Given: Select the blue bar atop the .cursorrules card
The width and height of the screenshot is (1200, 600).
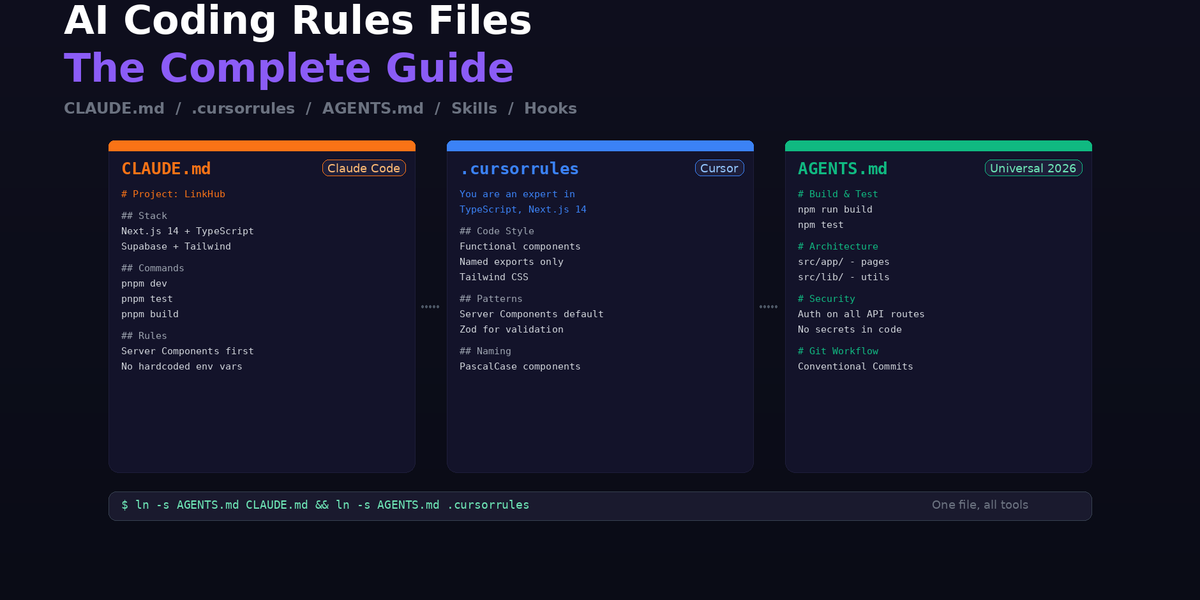Looking at the screenshot, I should coord(600,144).
